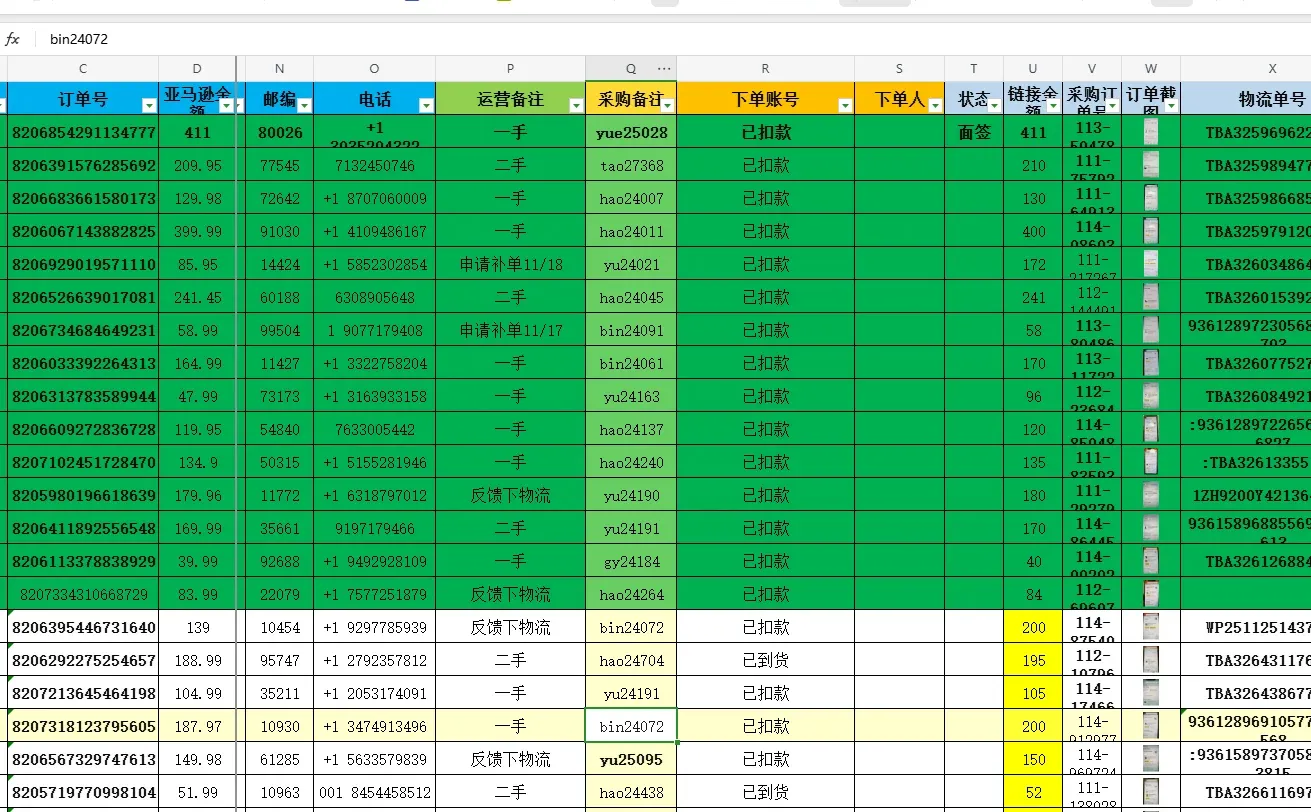This screenshot has height=812, width=1311.
Task: Open the 下单账号 column filter dropdown
Action: [x=845, y=105]
